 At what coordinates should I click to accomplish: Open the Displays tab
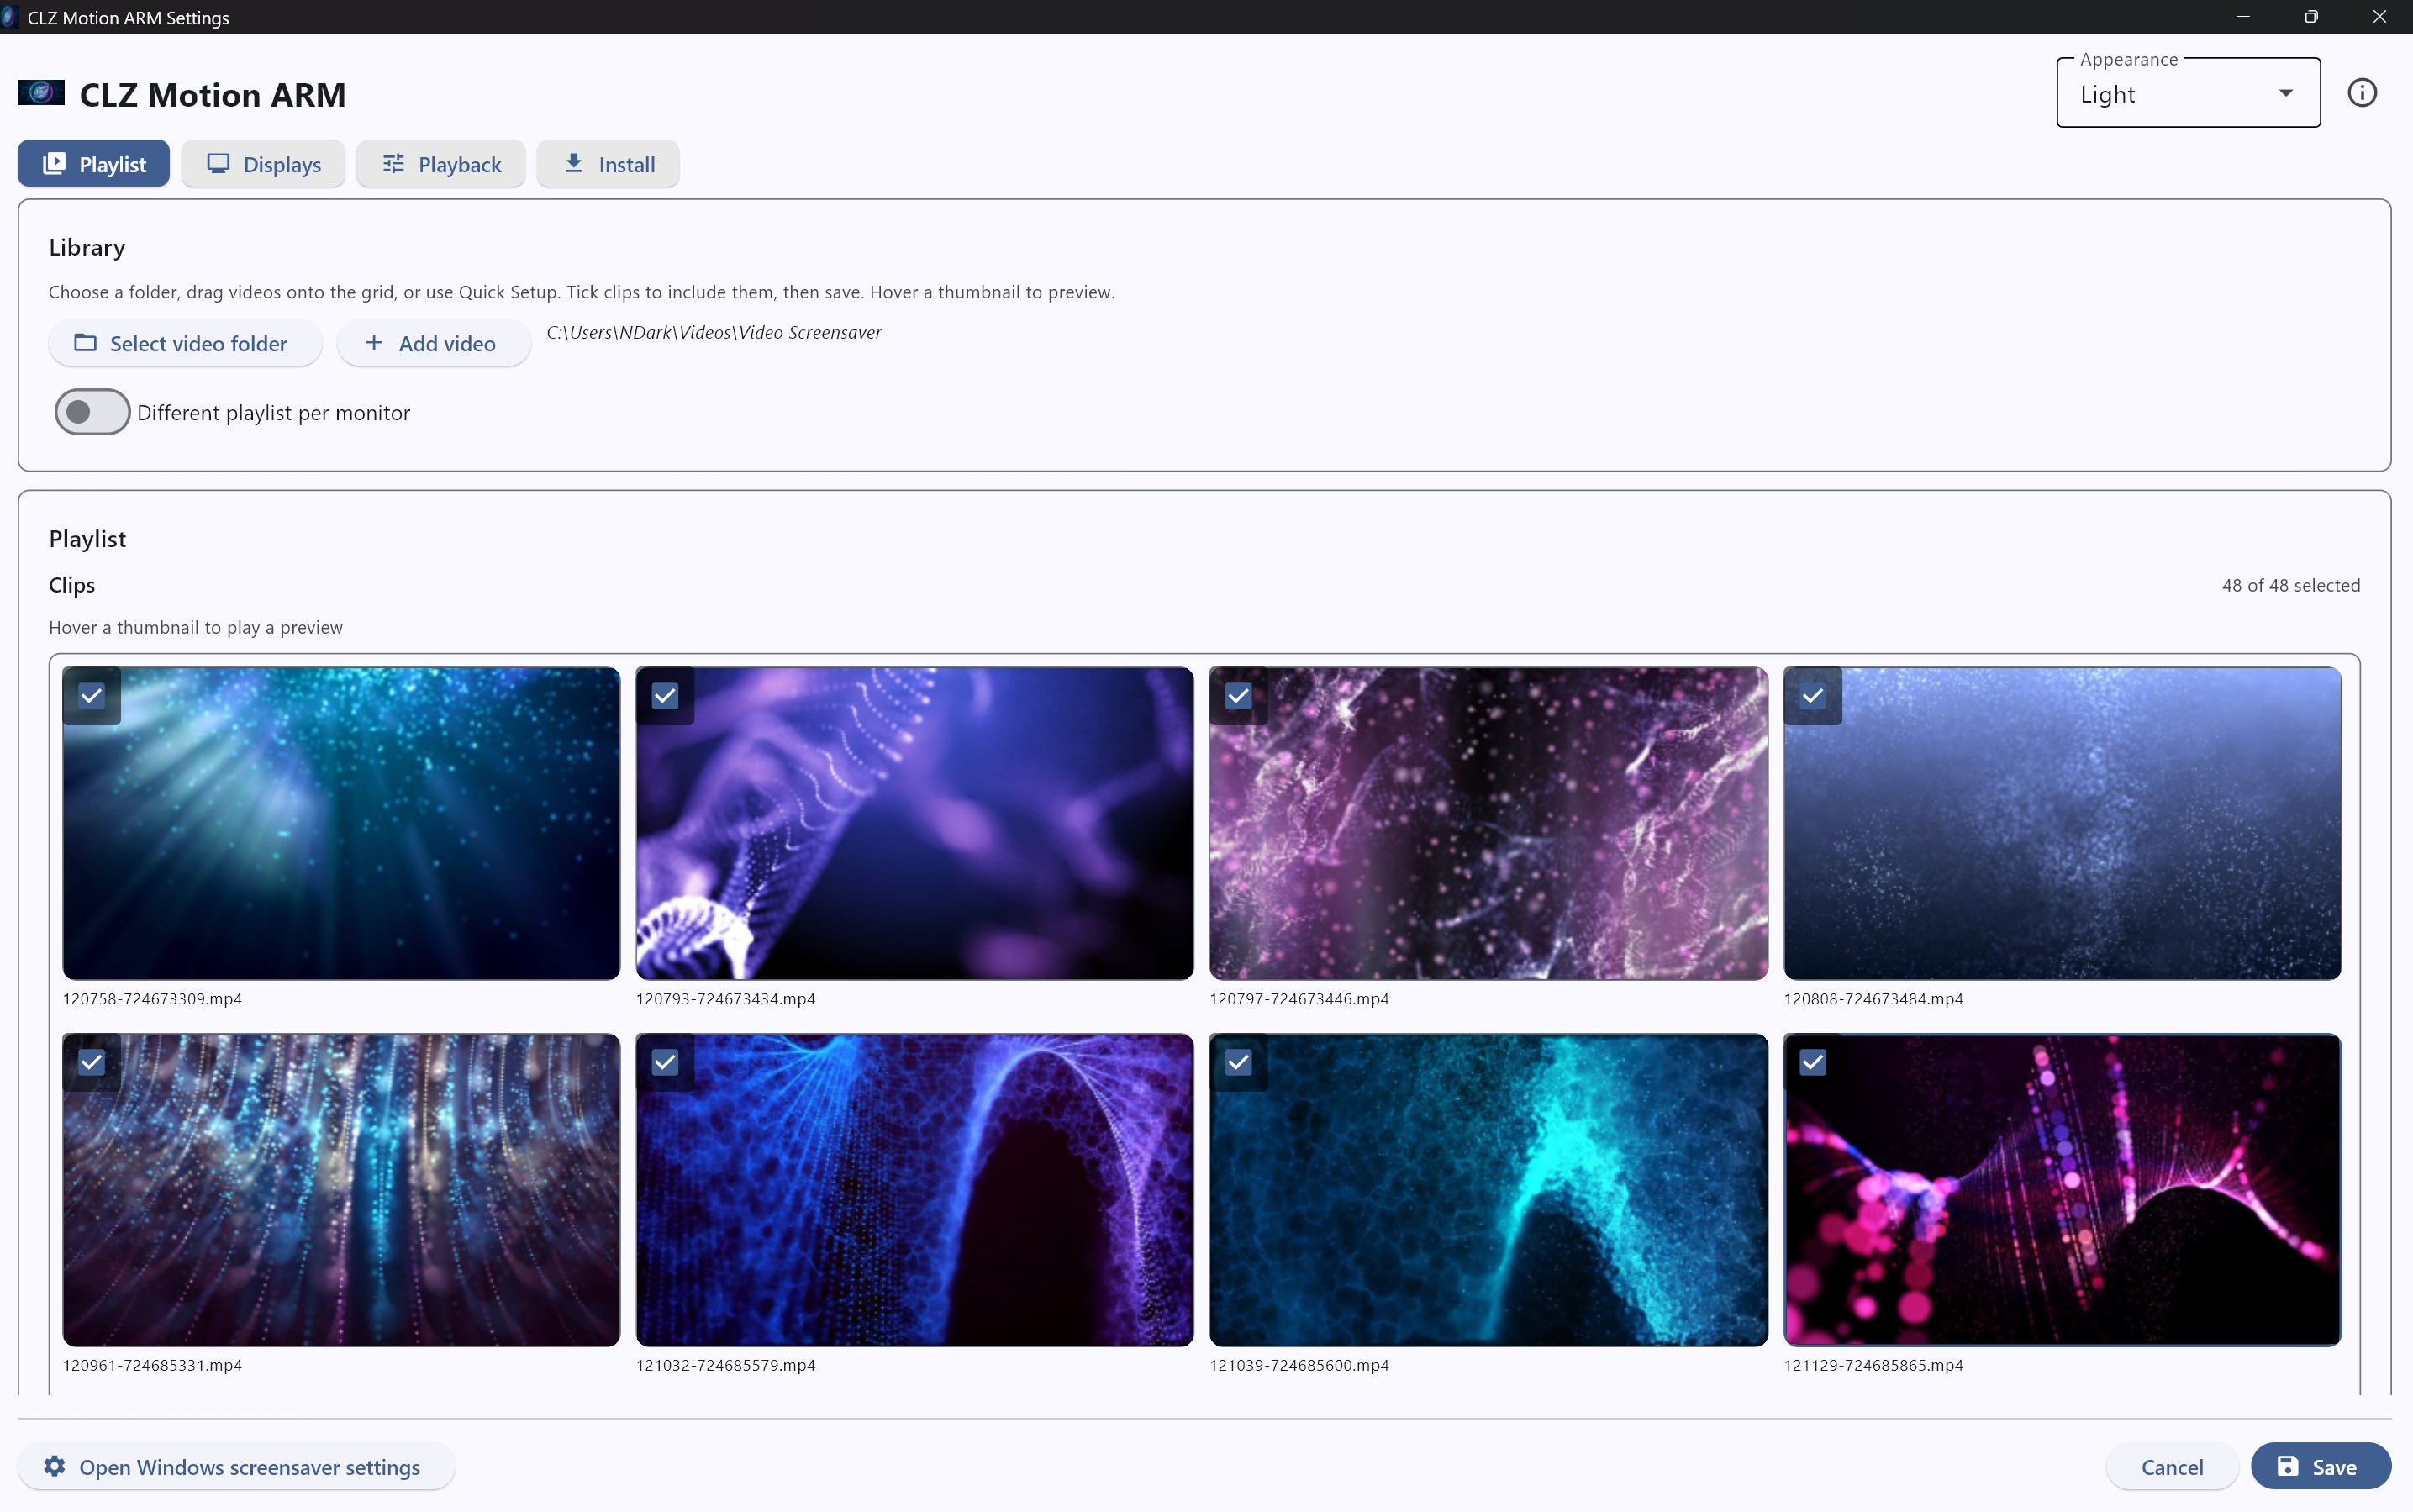click(x=263, y=164)
